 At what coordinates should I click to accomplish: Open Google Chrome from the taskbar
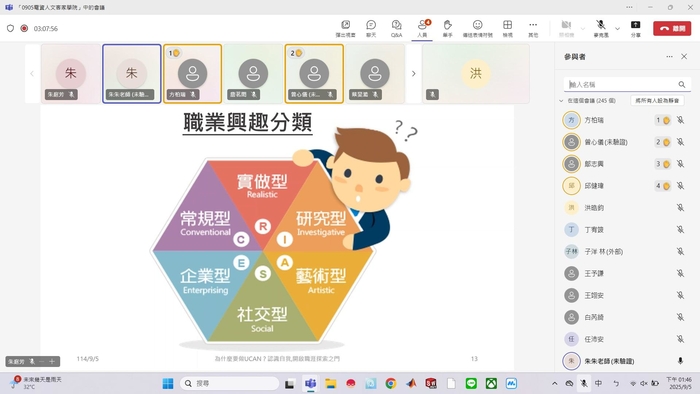coord(391,383)
